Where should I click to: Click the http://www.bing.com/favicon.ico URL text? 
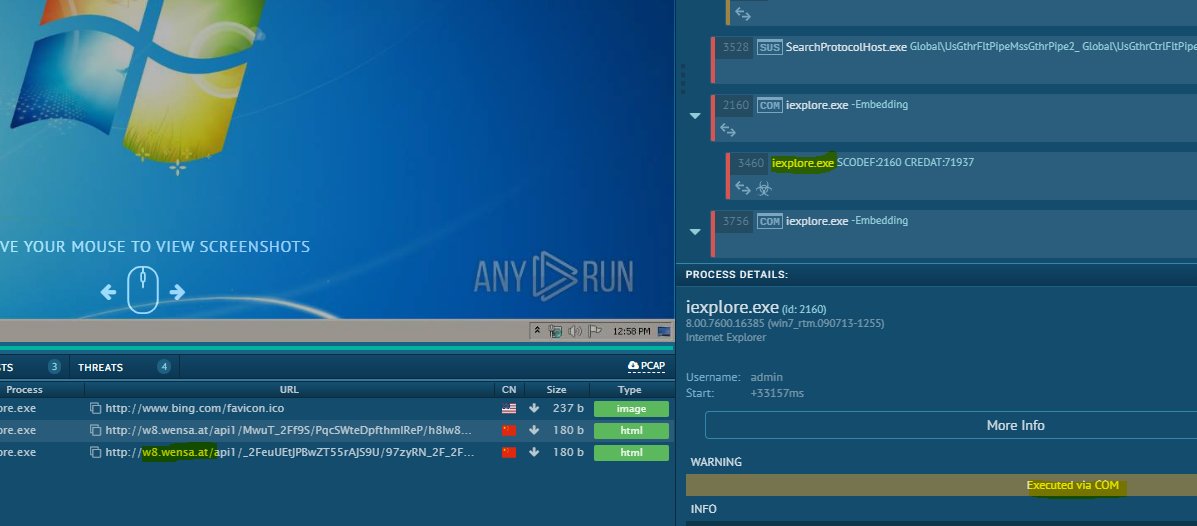coord(195,408)
